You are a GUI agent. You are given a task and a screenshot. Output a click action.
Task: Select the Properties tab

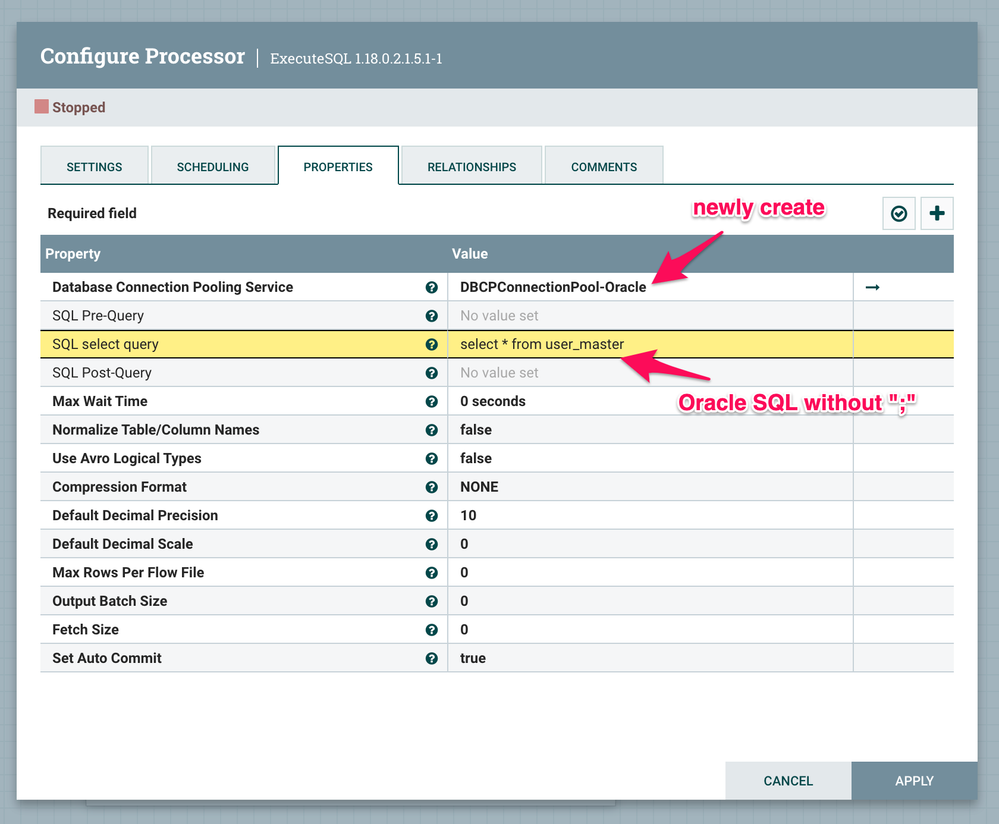[338, 166]
